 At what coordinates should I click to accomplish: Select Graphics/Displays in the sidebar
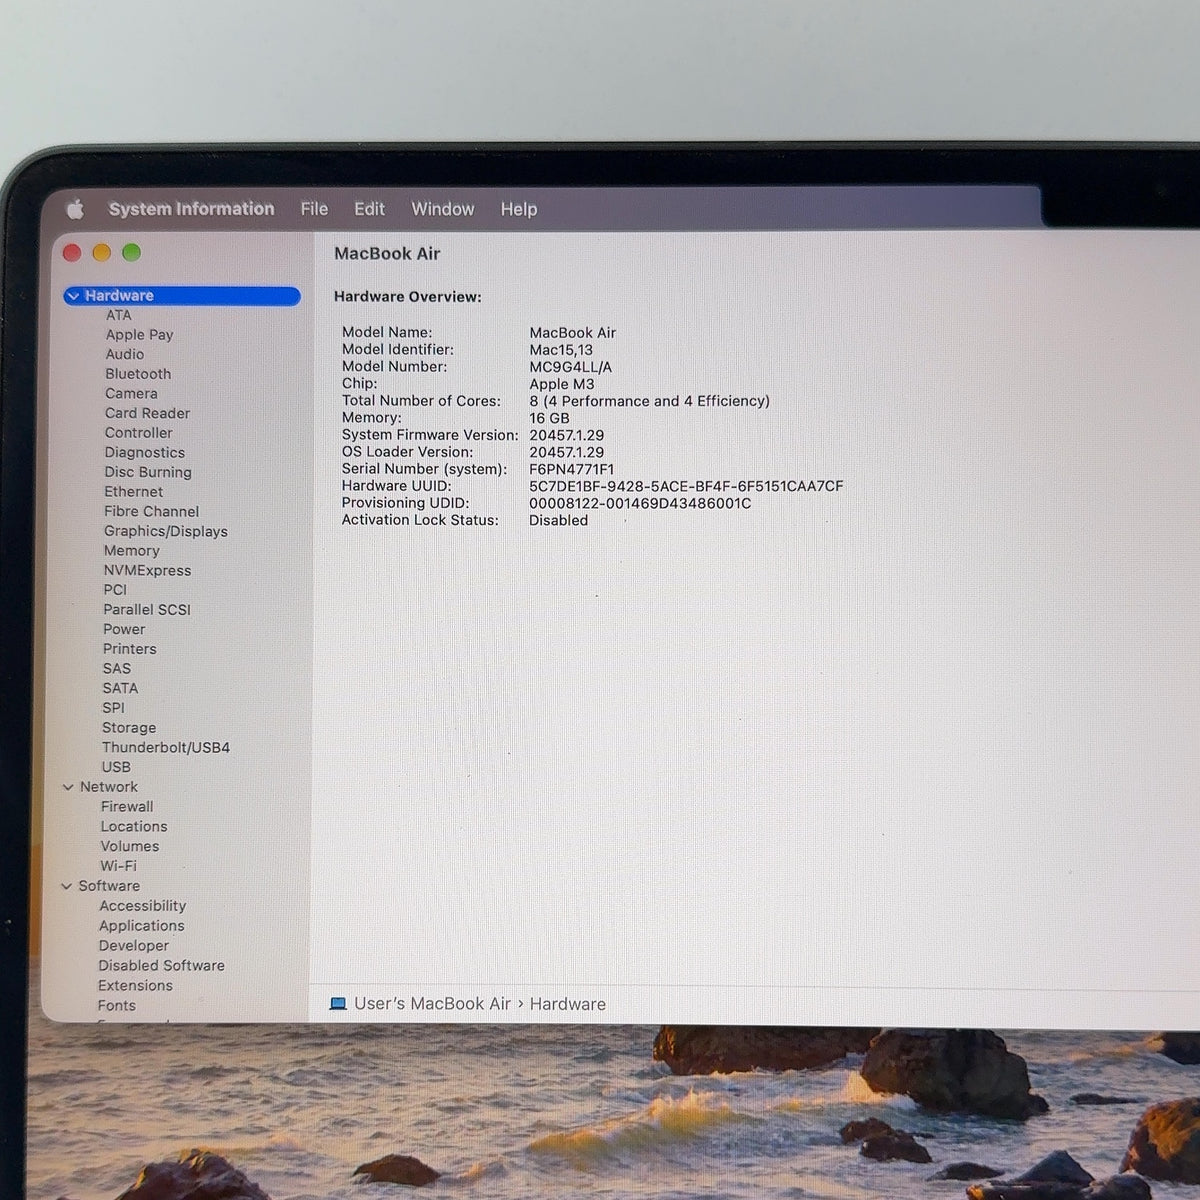click(x=166, y=531)
